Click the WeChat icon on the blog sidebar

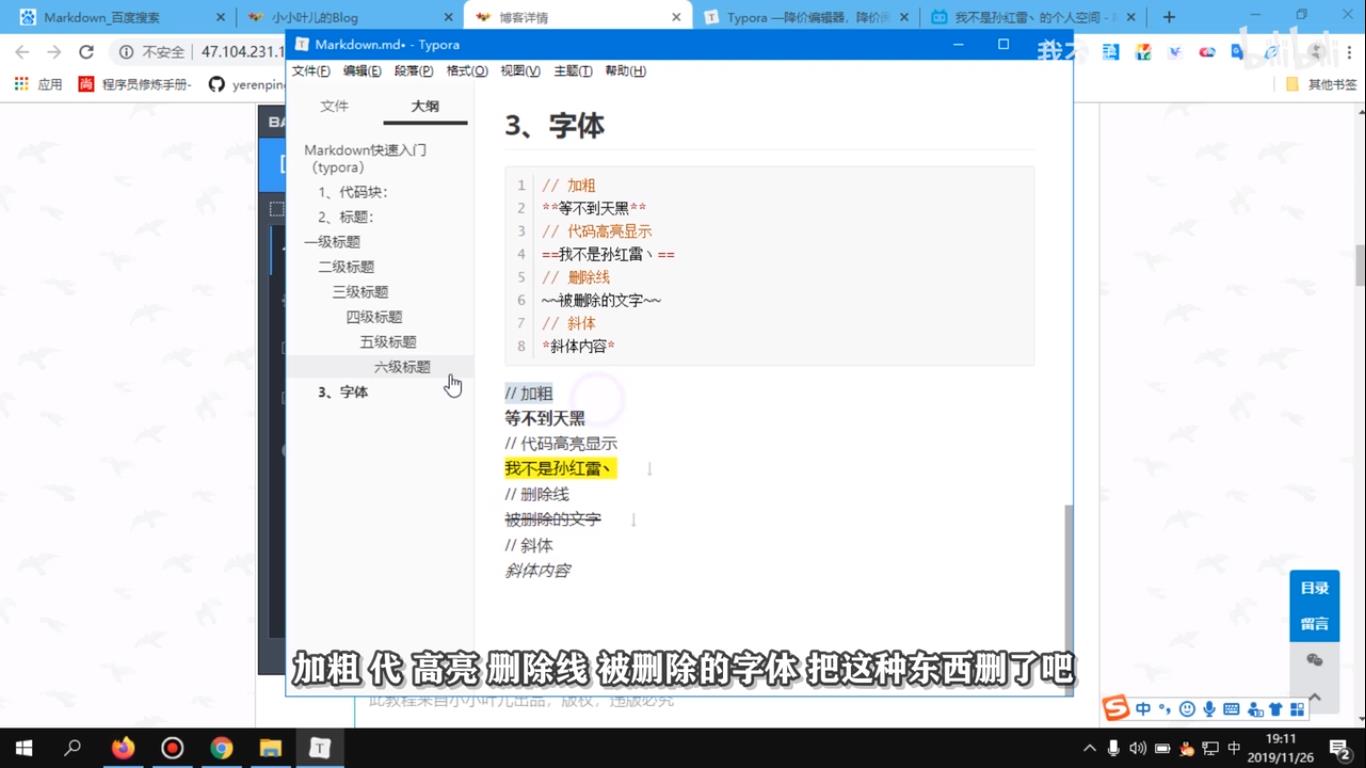click(x=1314, y=660)
